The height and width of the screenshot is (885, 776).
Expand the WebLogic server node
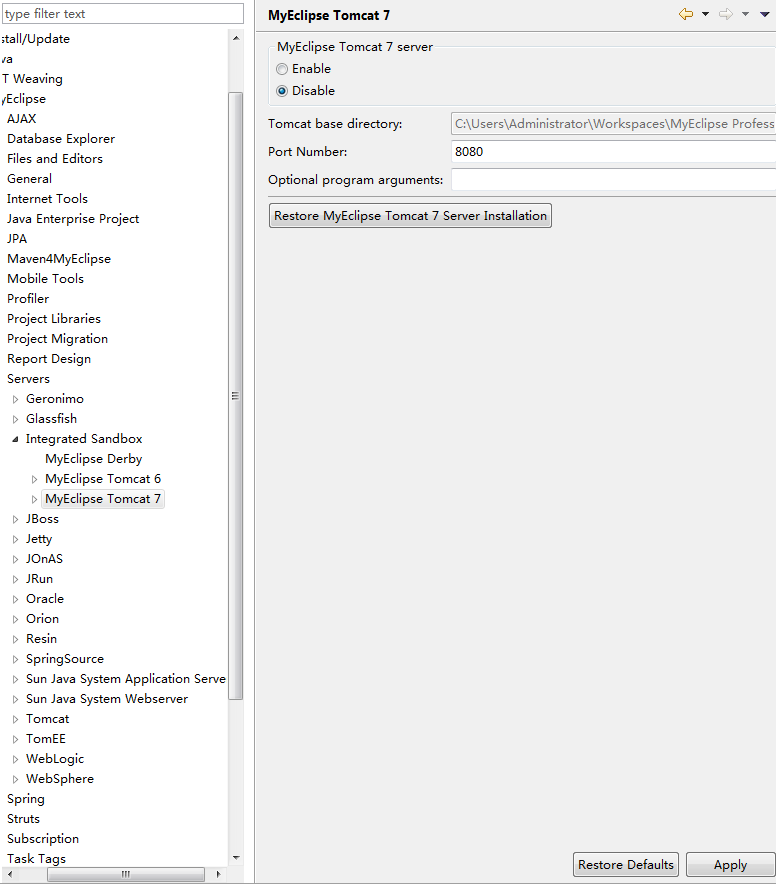15,760
